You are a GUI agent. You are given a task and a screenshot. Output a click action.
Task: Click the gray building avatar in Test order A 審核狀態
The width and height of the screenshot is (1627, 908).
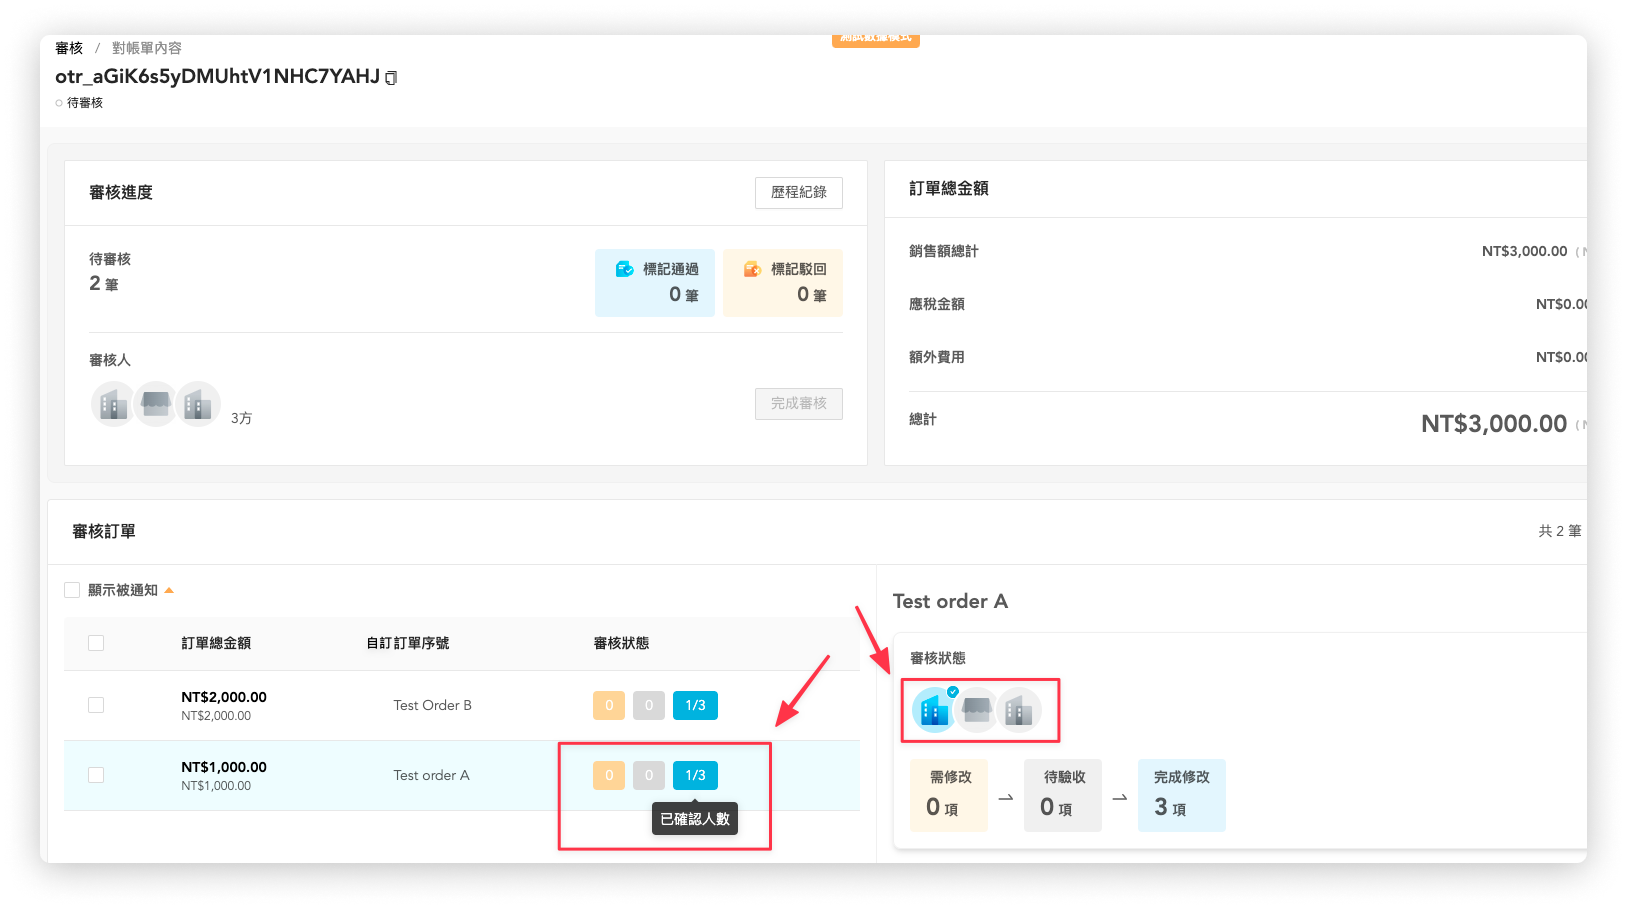(1019, 710)
